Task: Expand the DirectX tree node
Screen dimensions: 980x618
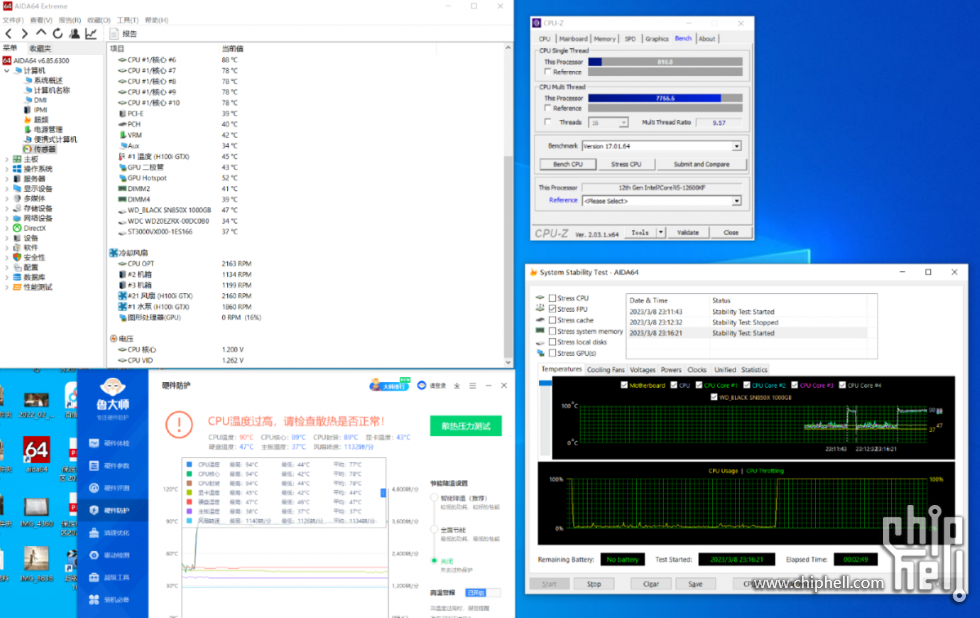Action: [7, 228]
